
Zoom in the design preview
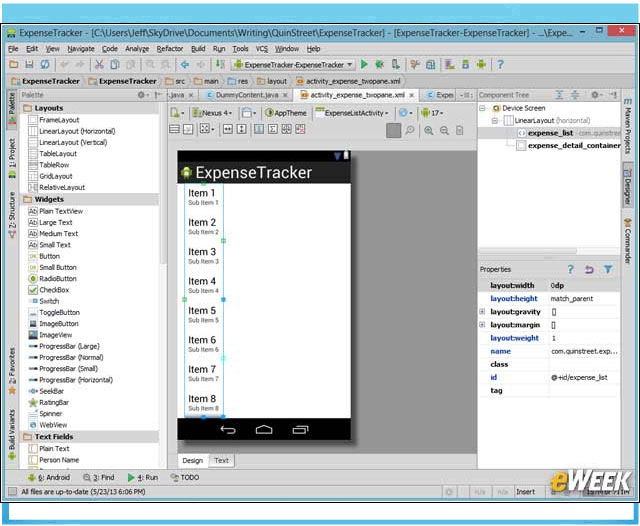429,130
